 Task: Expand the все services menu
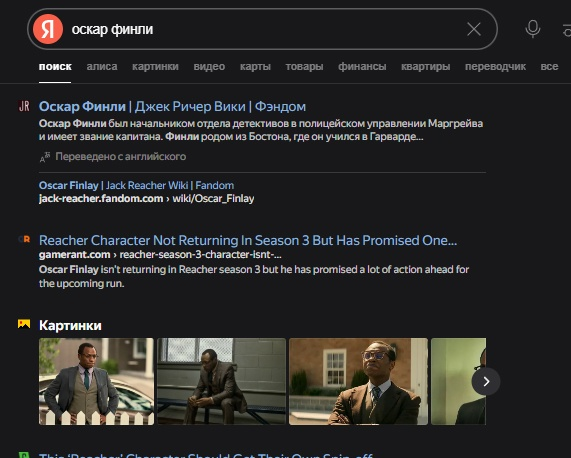tap(549, 67)
